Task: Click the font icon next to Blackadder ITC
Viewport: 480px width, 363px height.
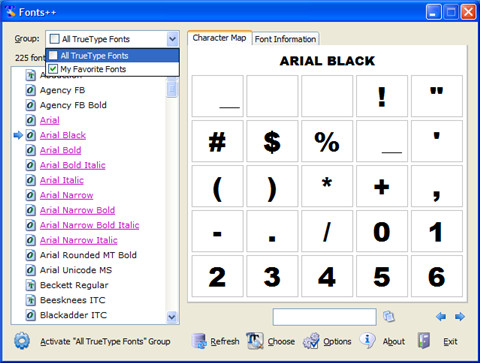Action: tap(30, 315)
